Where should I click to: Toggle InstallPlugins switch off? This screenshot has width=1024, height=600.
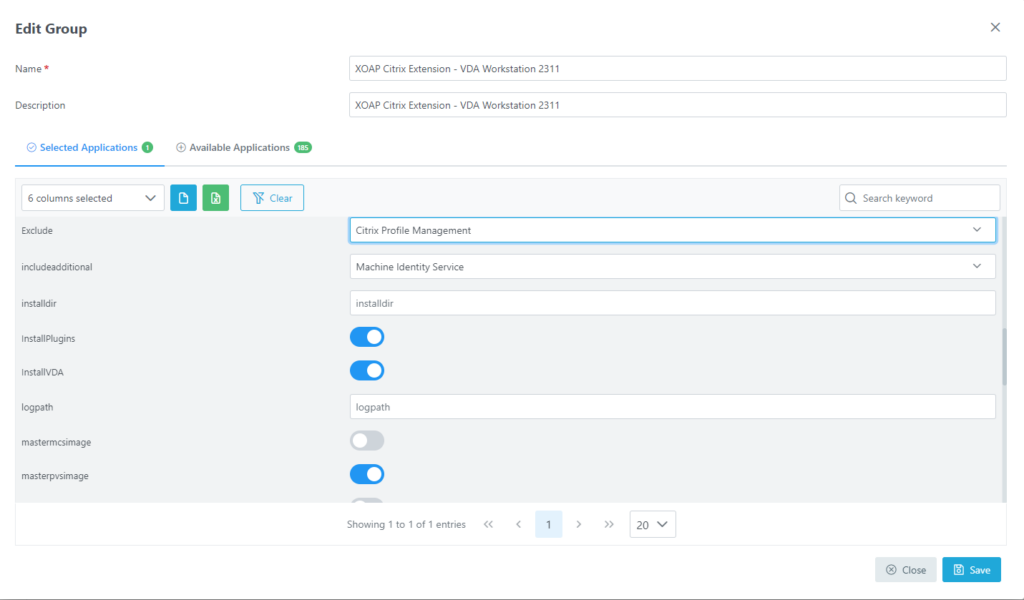point(367,337)
